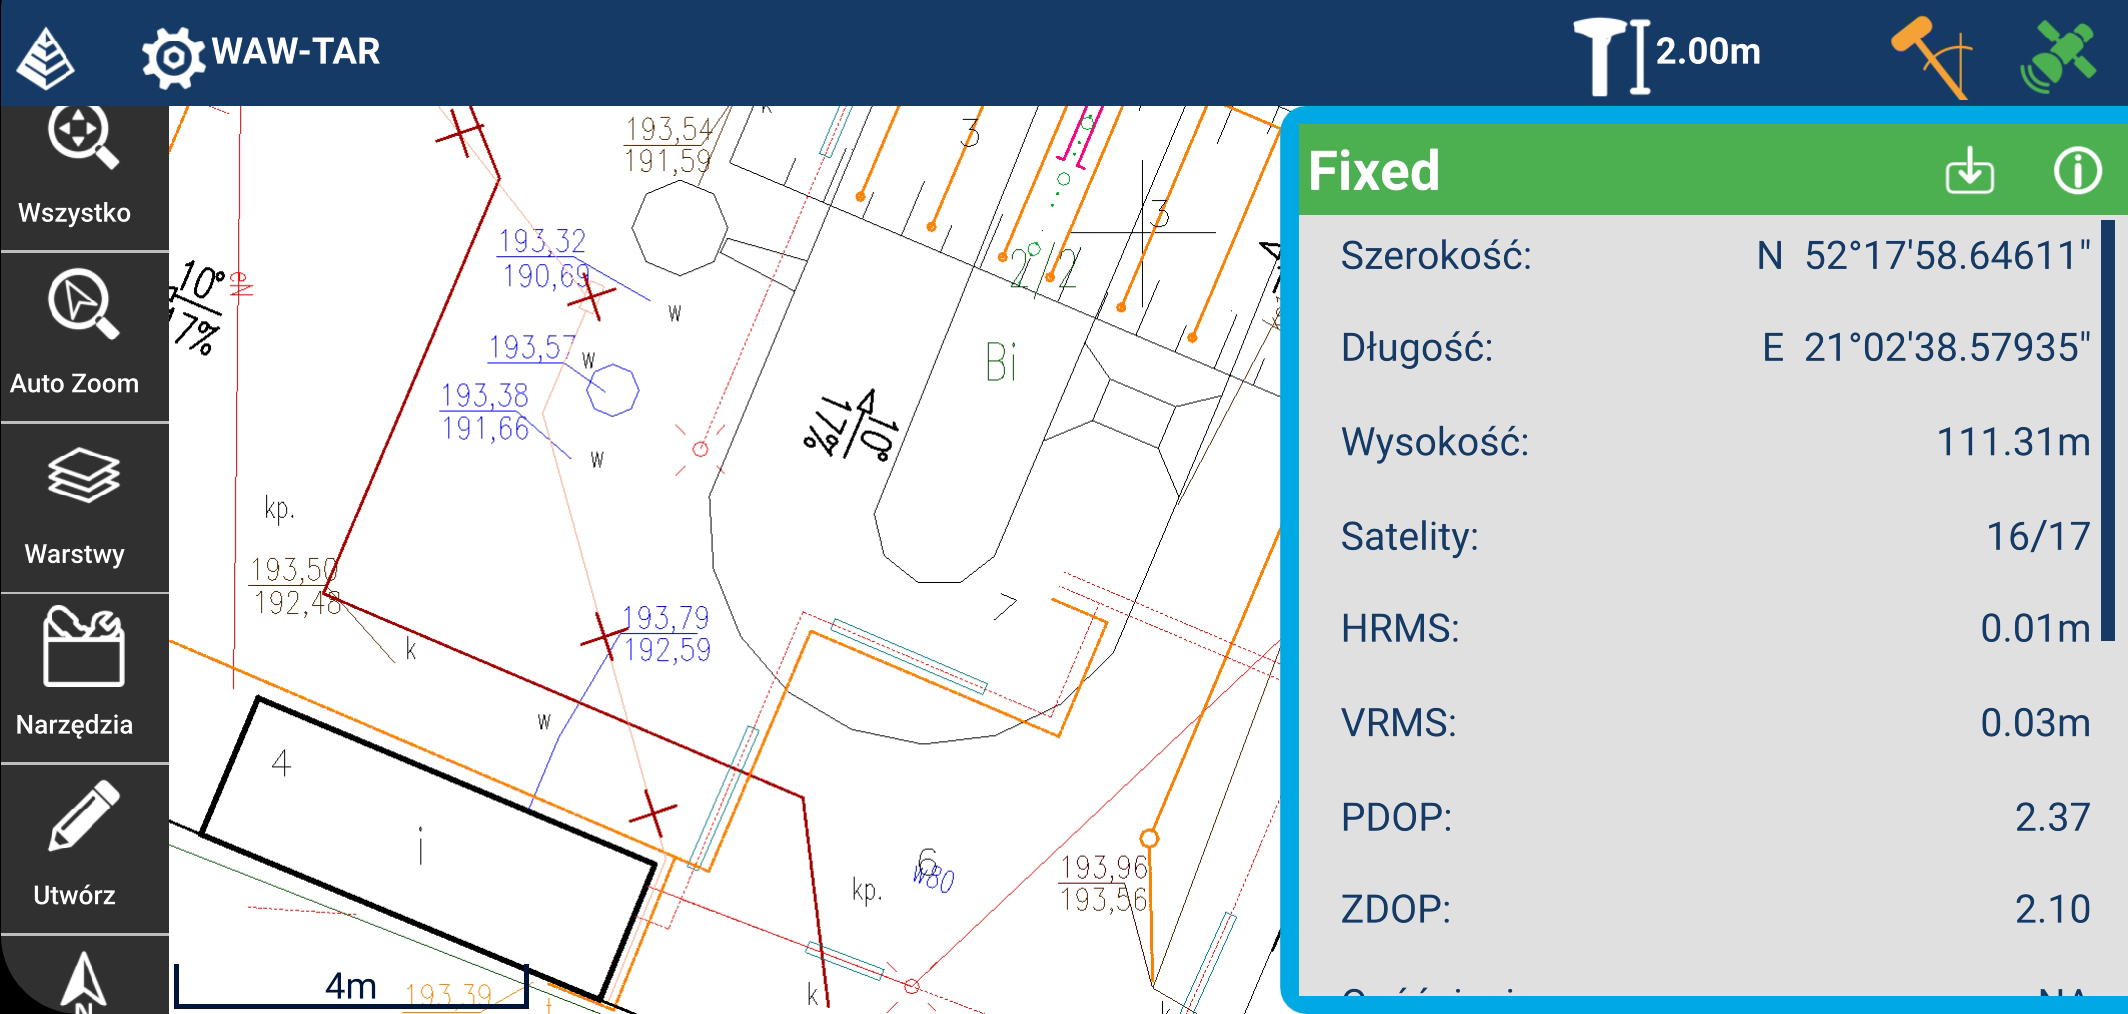Viewport: 2128px width, 1014px height.
Task: Select the PDOP 2.37 value
Action: (2052, 817)
